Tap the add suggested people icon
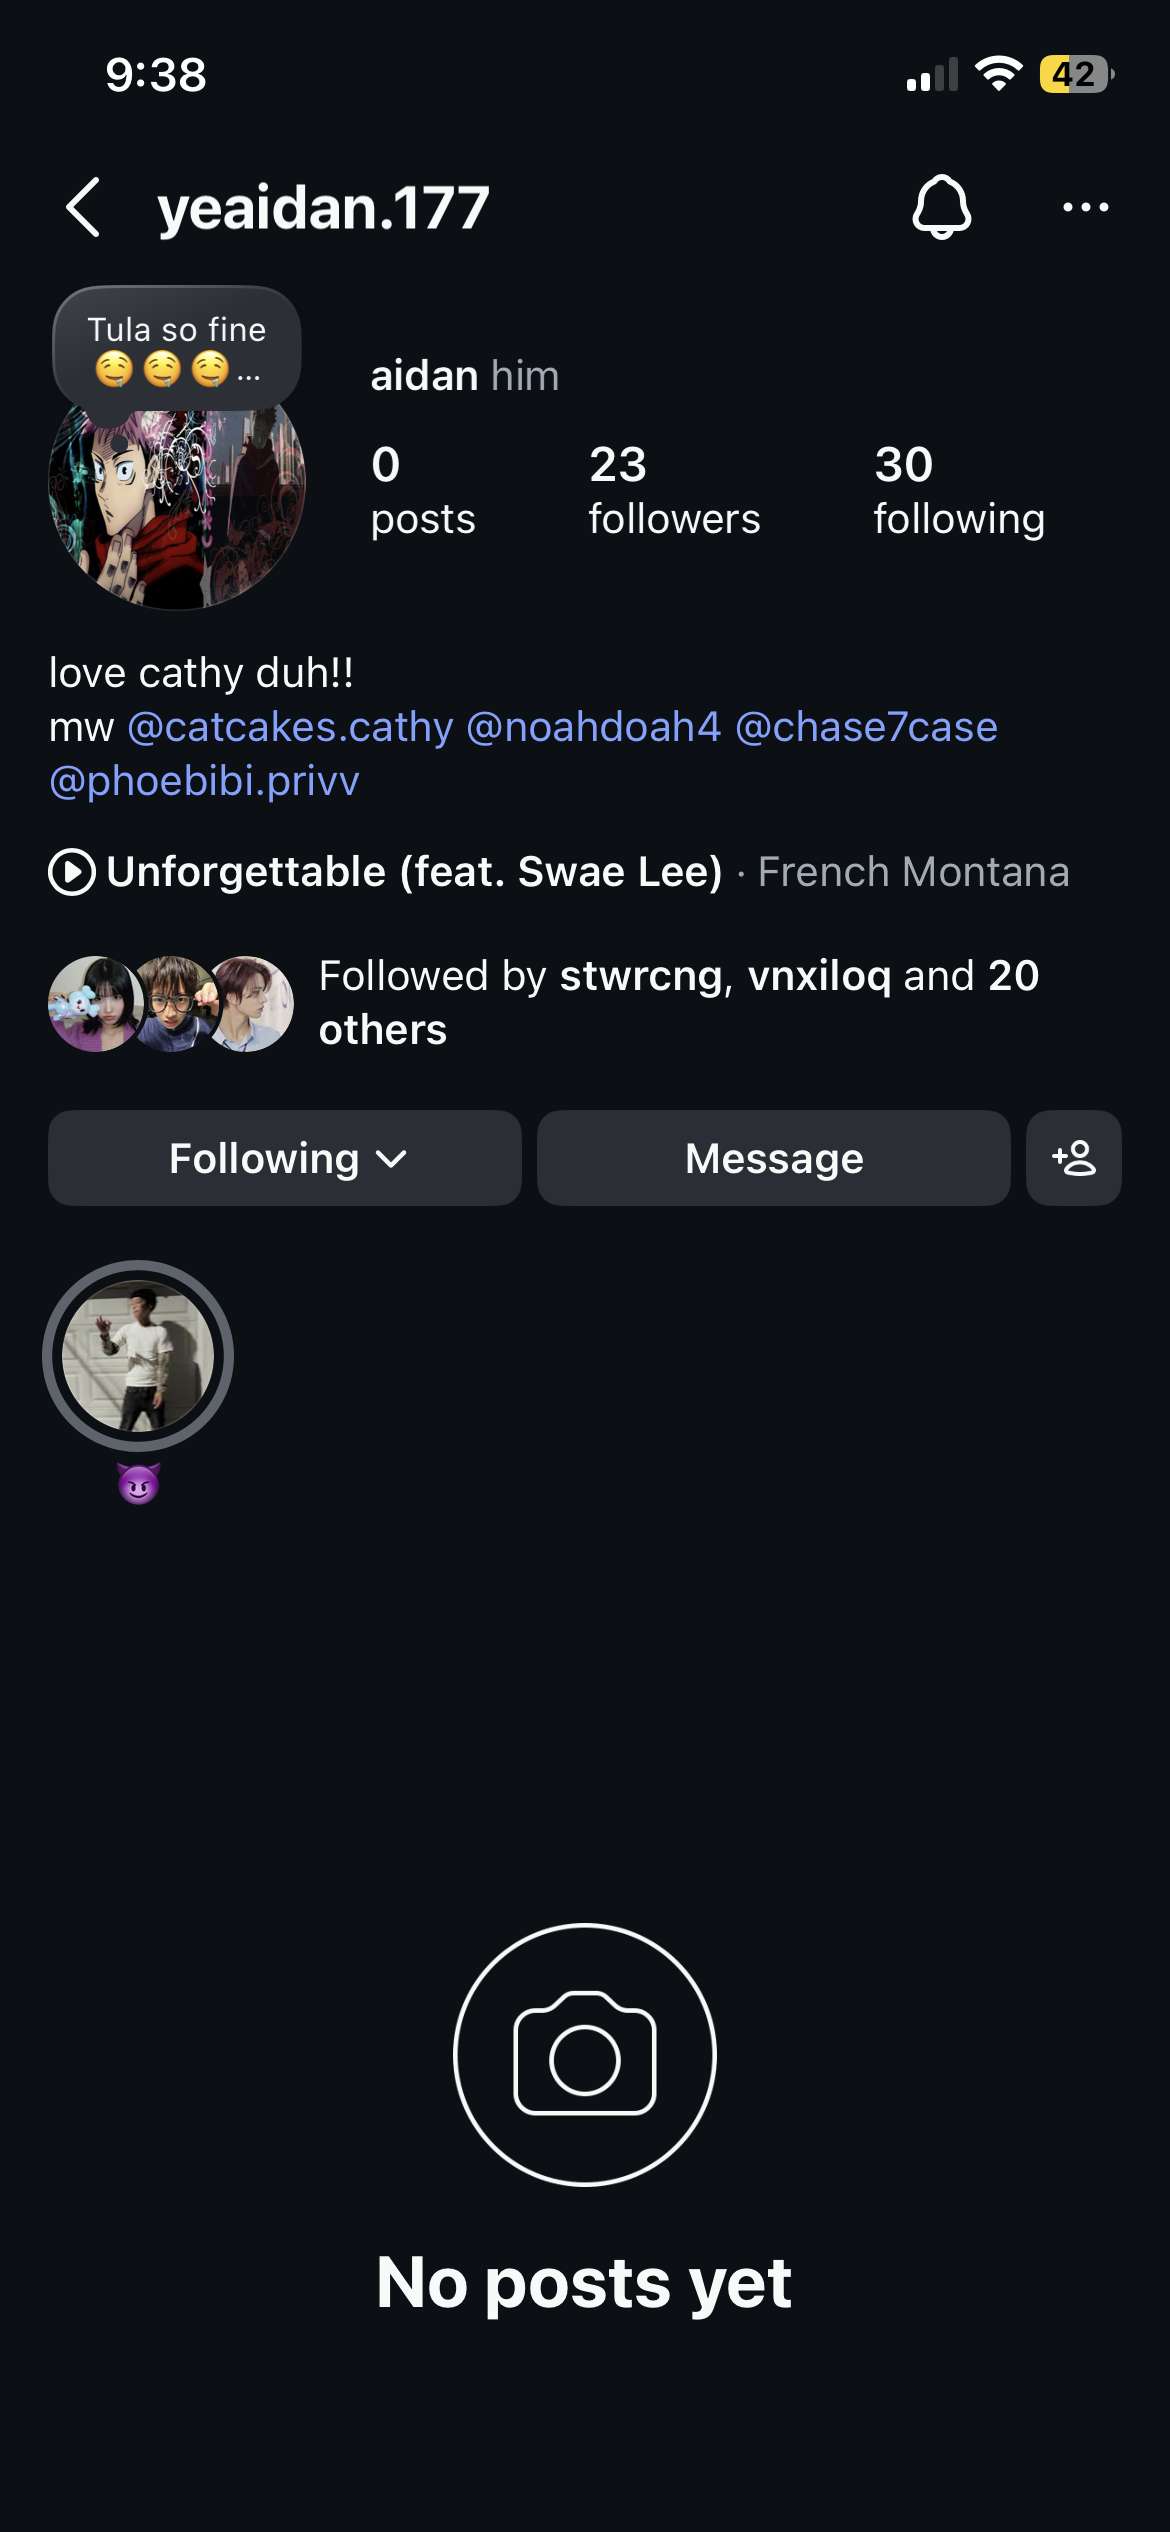Screen dimensions: 1170x2532 click(1074, 1158)
